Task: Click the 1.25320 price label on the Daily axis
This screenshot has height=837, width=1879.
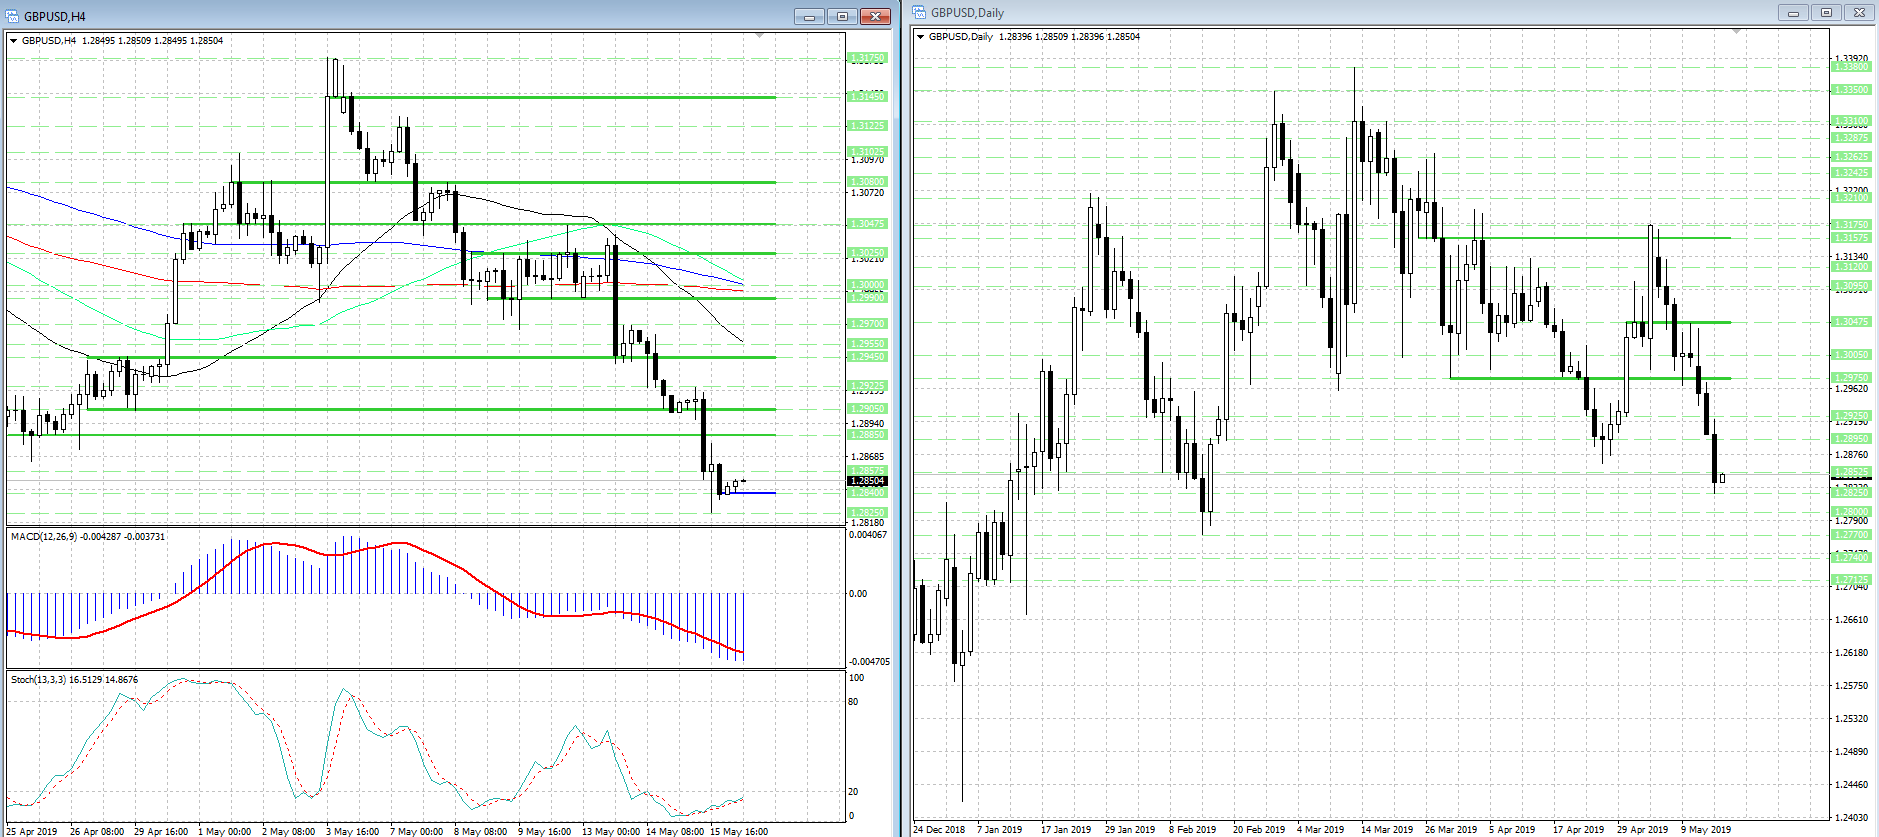Action: (1852, 719)
